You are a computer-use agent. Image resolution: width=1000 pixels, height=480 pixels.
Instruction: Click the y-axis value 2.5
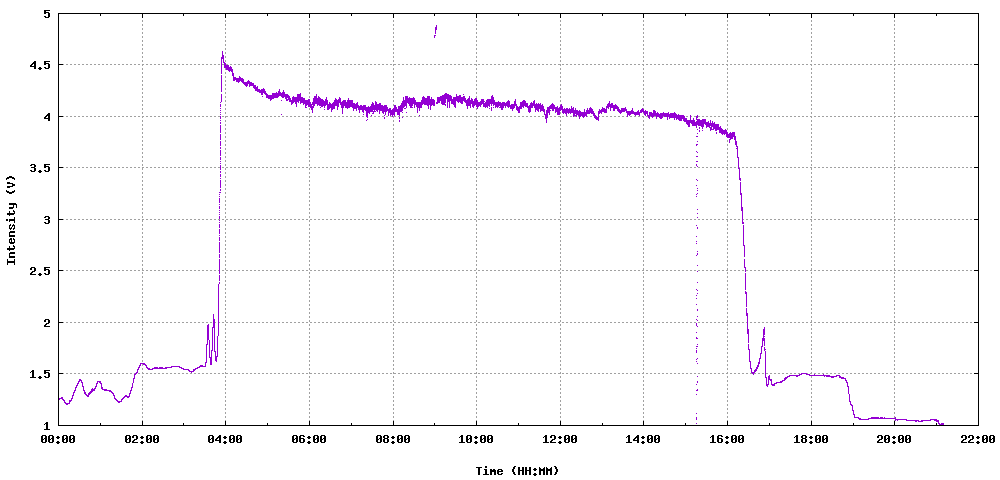pyautogui.click(x=39, y=272)
